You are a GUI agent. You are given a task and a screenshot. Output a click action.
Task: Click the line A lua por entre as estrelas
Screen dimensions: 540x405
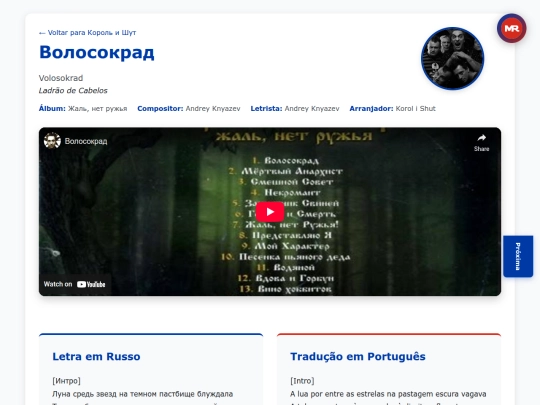tap(388, 394)
